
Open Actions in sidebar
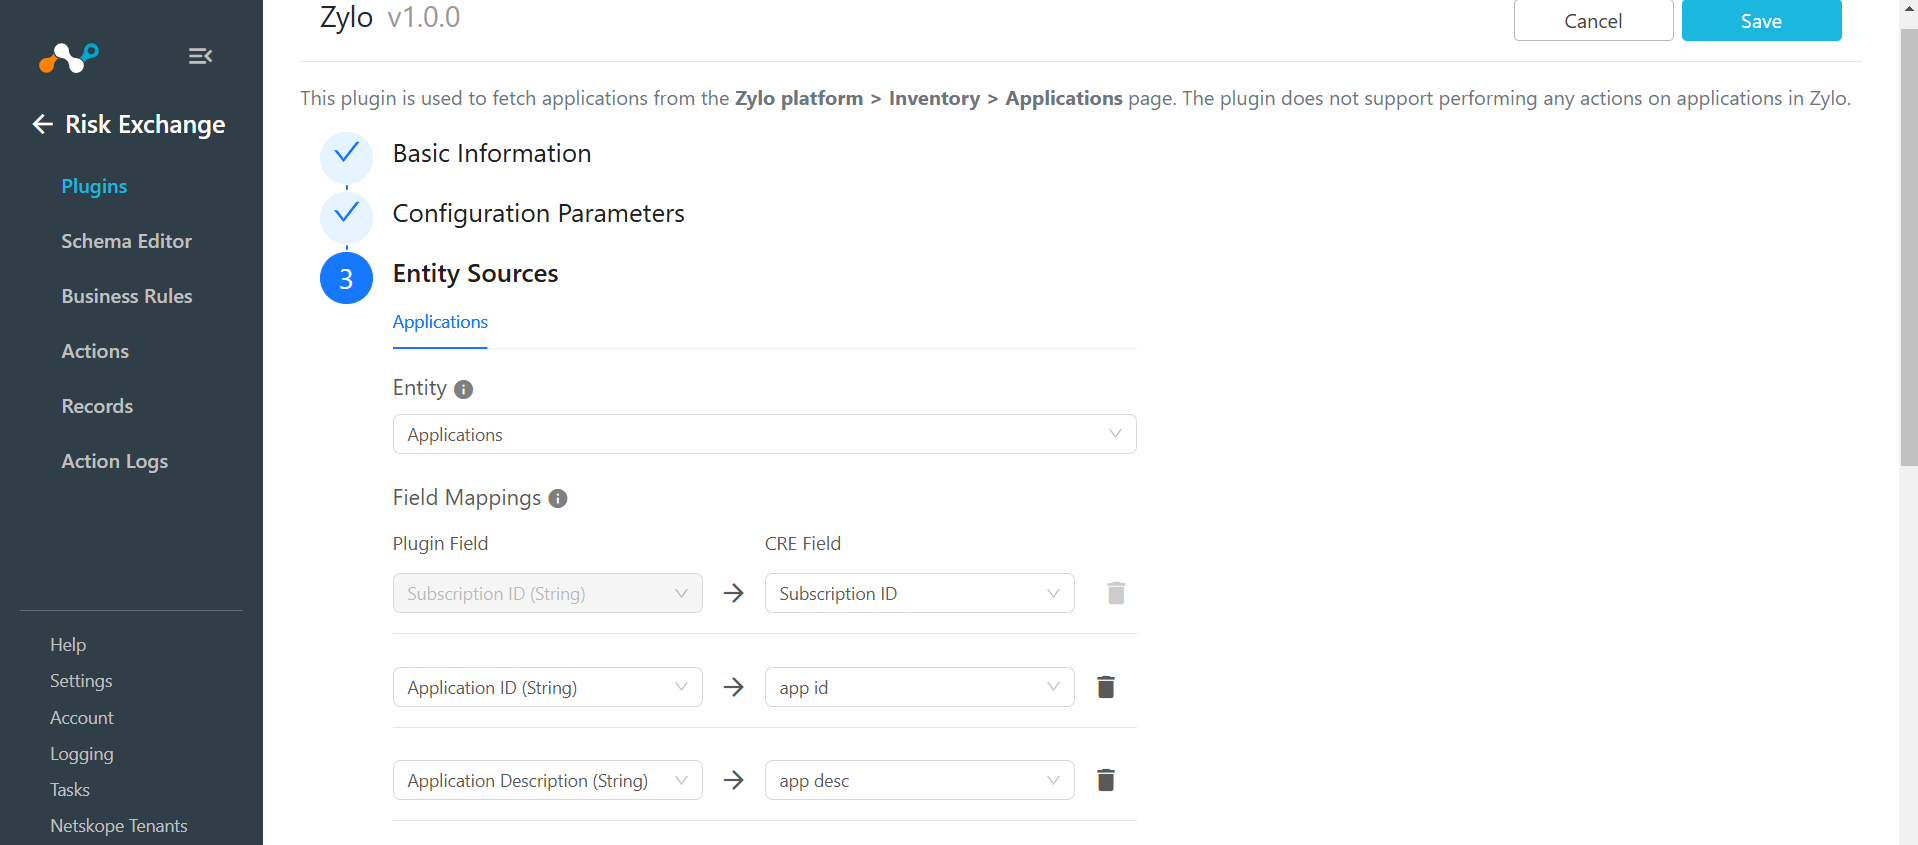point(95,351)
